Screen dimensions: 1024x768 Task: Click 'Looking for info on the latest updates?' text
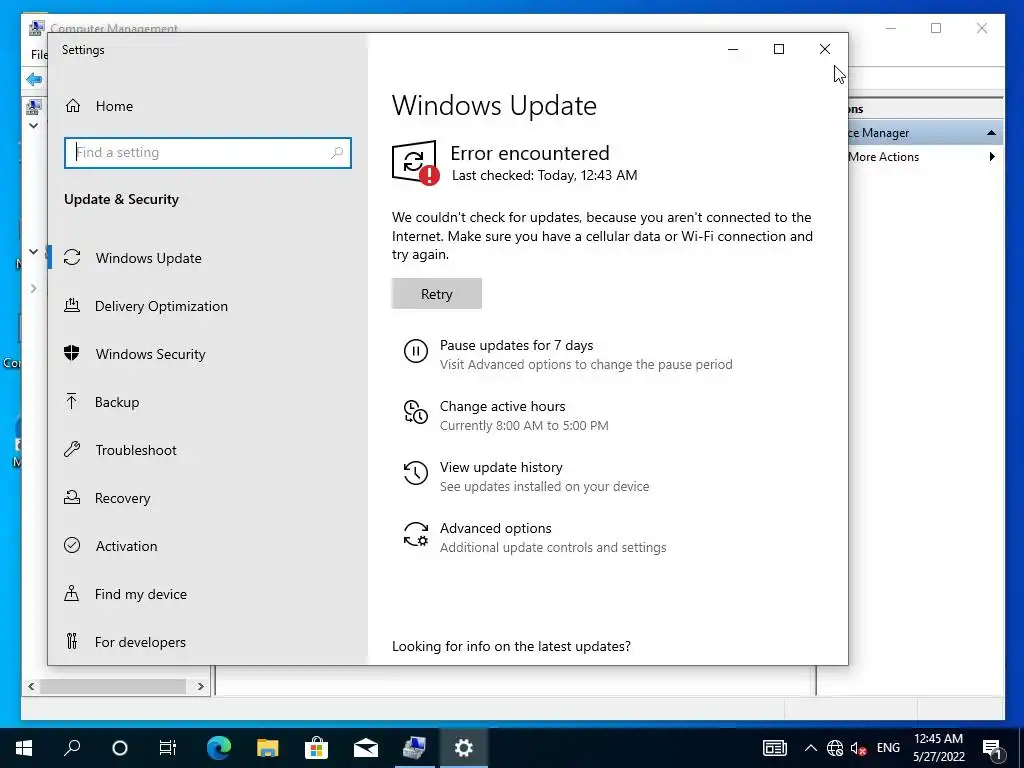[511, 647]
